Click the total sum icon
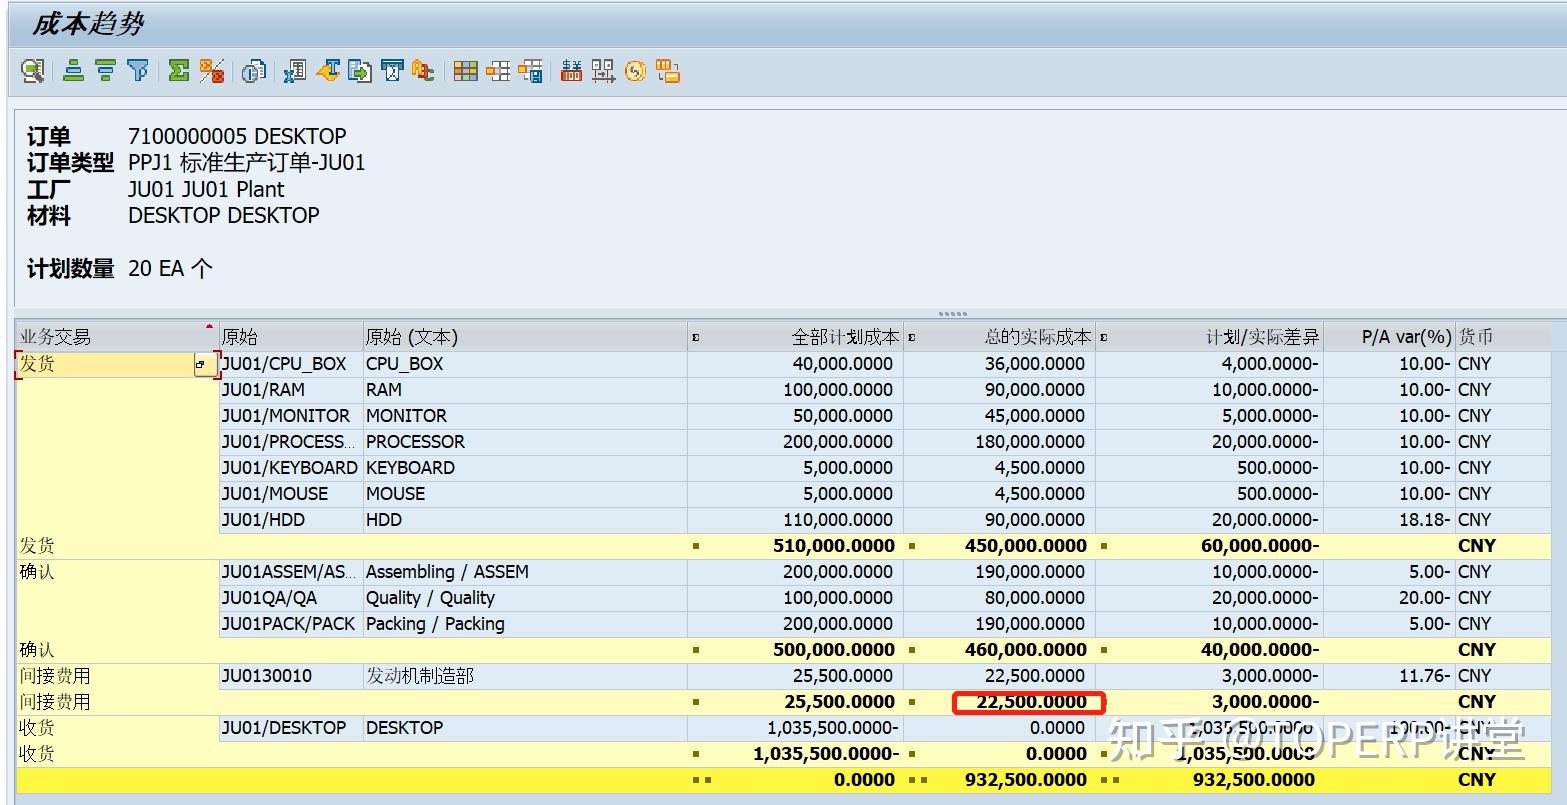 [177, 70]
